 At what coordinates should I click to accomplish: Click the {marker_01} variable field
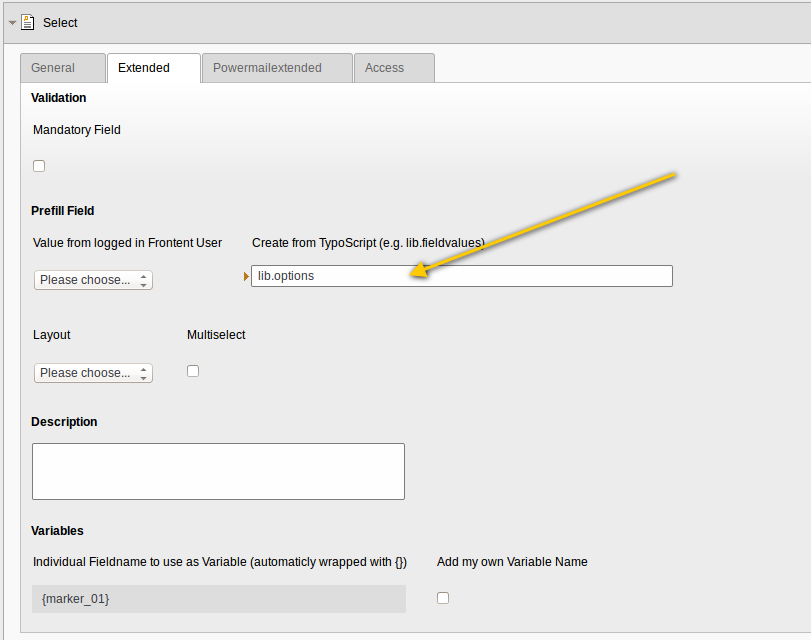coord(218,598)
